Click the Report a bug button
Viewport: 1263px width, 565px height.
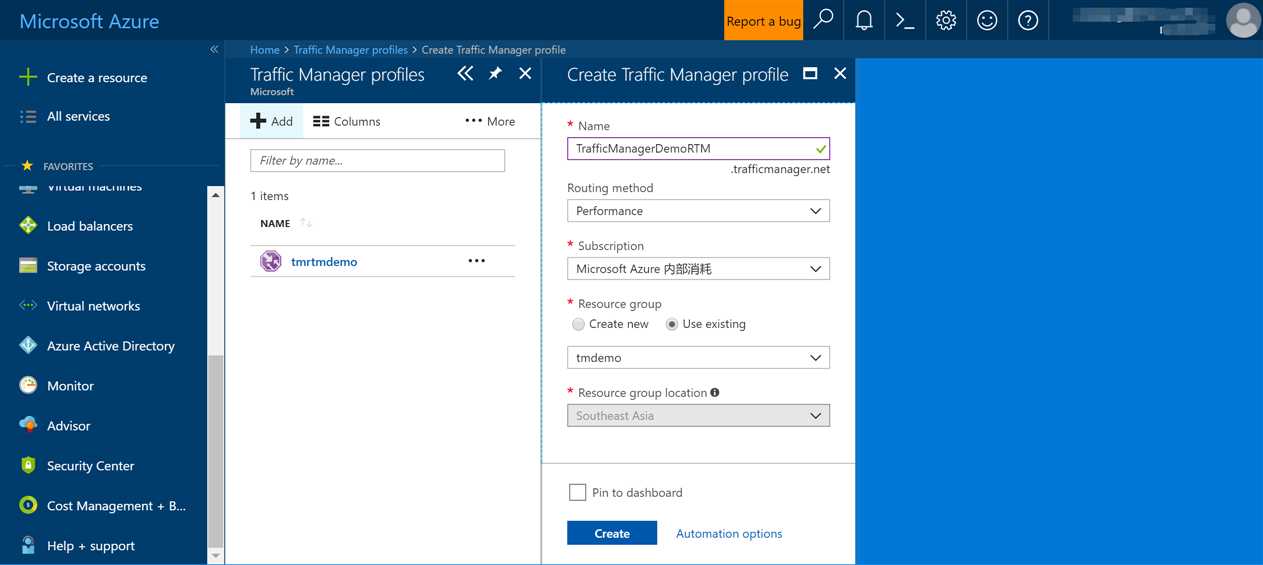tap(763, 21)
